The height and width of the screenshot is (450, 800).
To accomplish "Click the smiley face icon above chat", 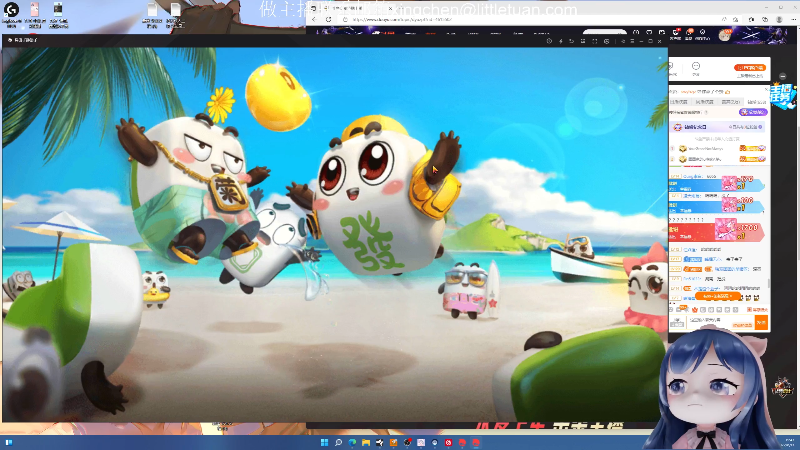I will (x=696, y=66).
